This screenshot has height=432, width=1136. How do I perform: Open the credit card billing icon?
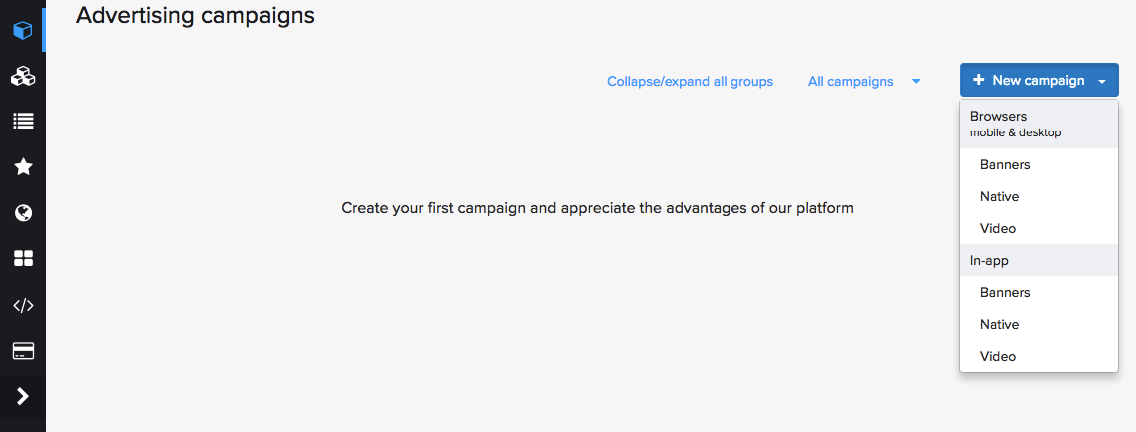[x=22, y=351]
